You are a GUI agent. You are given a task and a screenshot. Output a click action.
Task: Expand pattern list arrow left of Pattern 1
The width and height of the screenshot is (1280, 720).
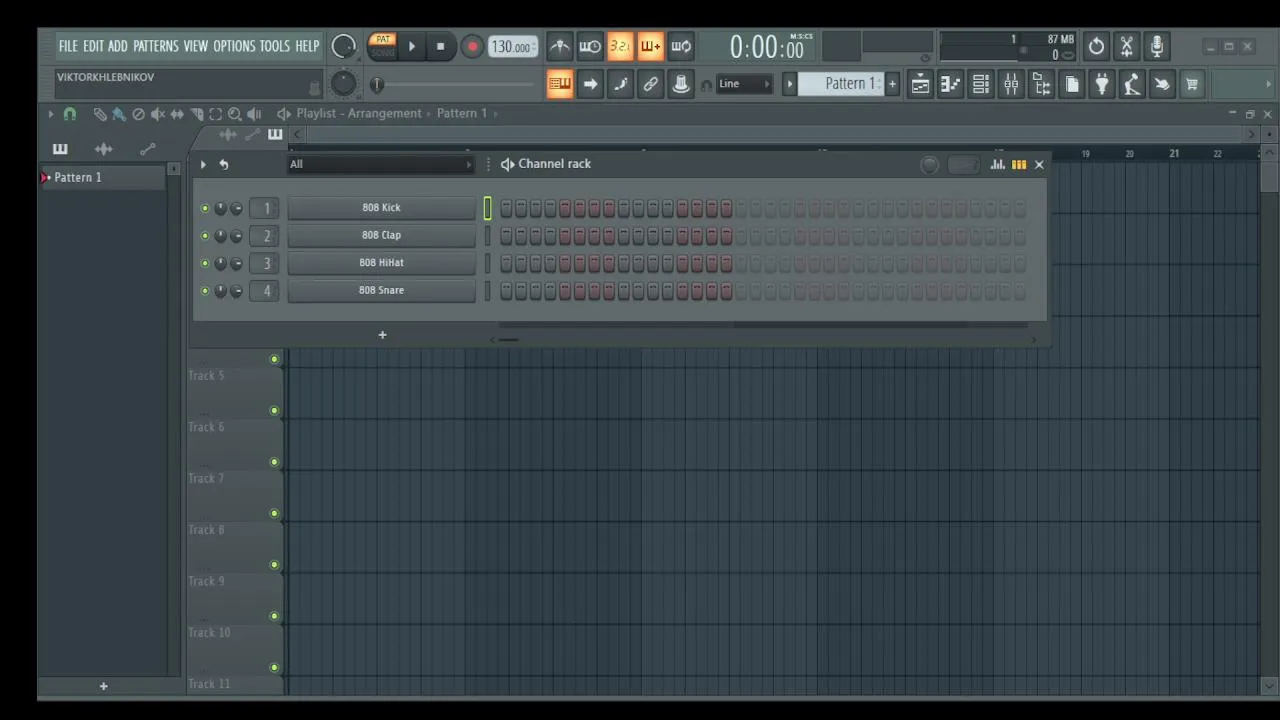pos(789,84)
